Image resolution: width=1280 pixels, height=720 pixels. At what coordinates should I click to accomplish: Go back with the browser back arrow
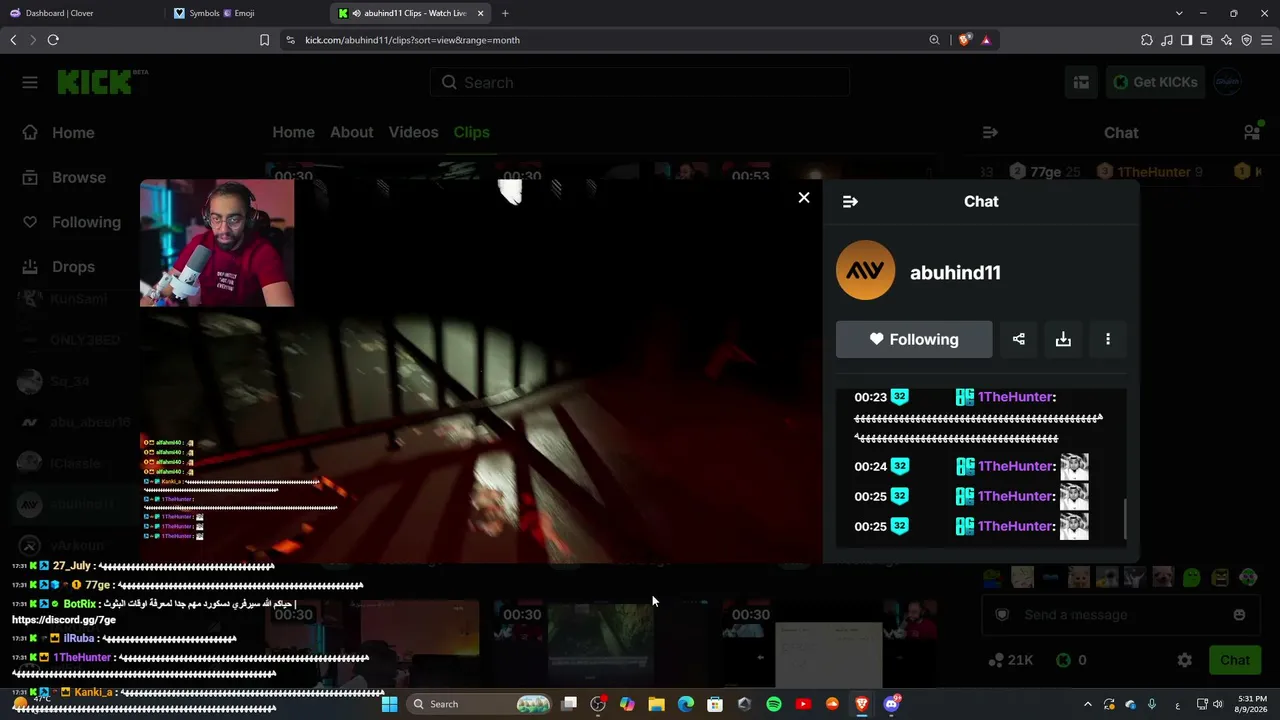(x=13, y=40)
